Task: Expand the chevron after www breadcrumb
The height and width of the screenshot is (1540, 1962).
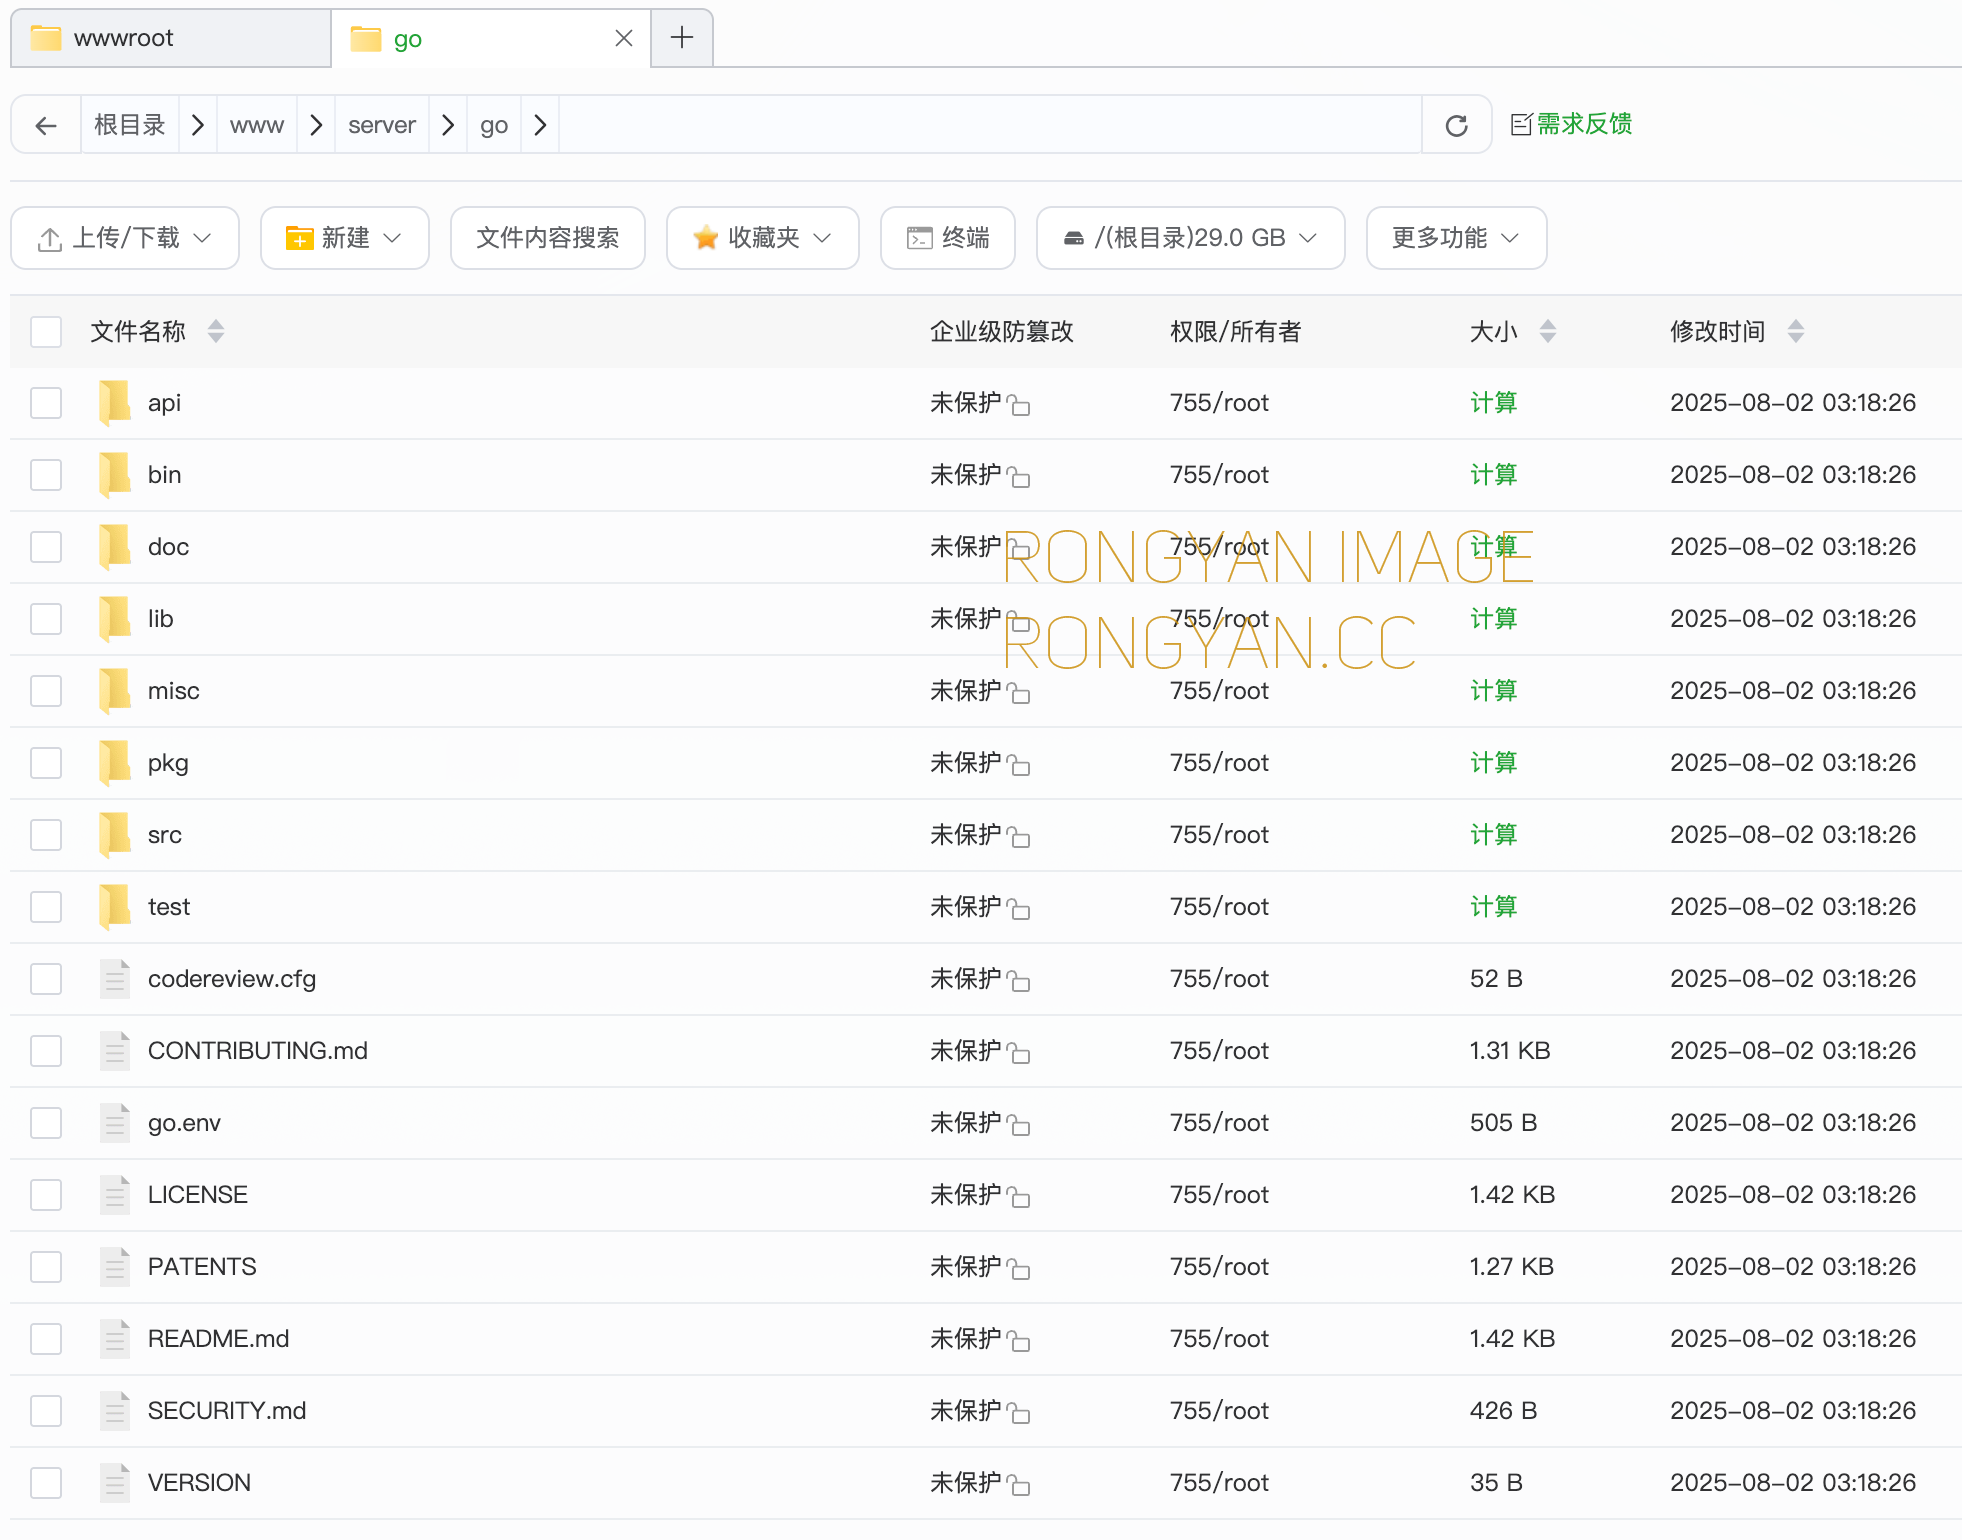Action: [x=316, y=125]
